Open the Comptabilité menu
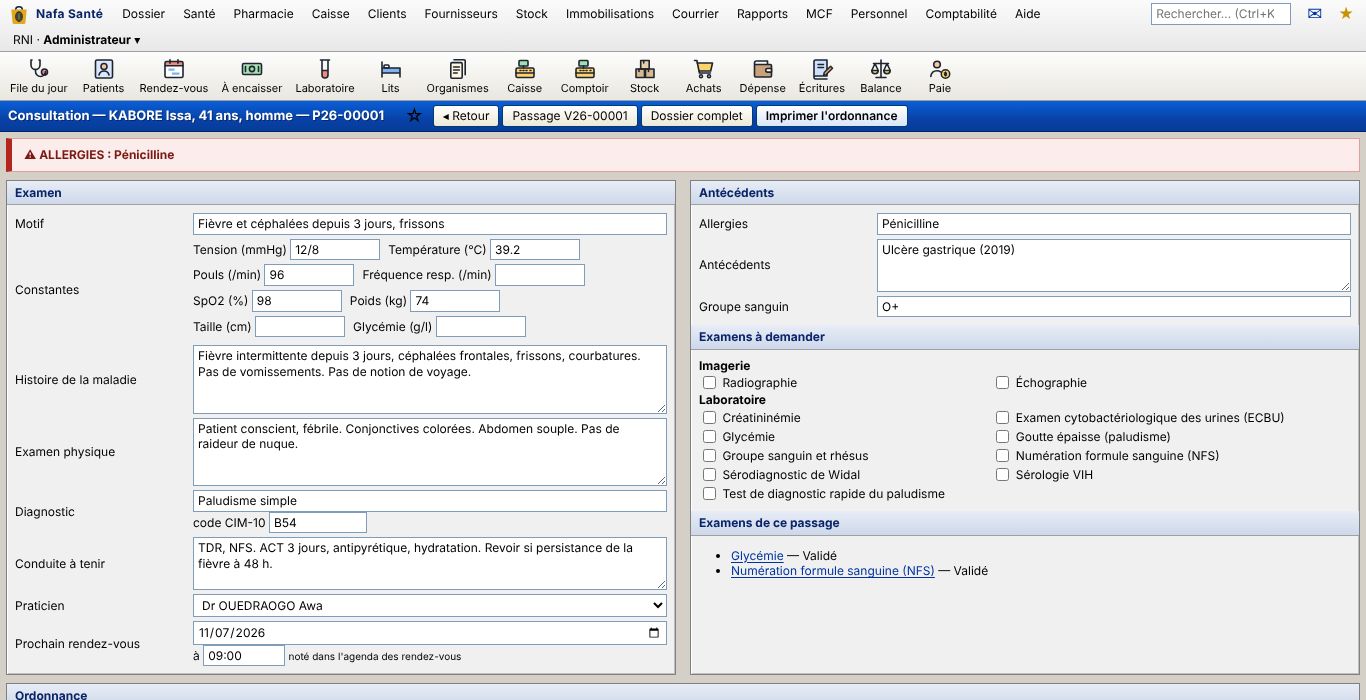This screenshot has width=1366, height=700. coord(961,14)
